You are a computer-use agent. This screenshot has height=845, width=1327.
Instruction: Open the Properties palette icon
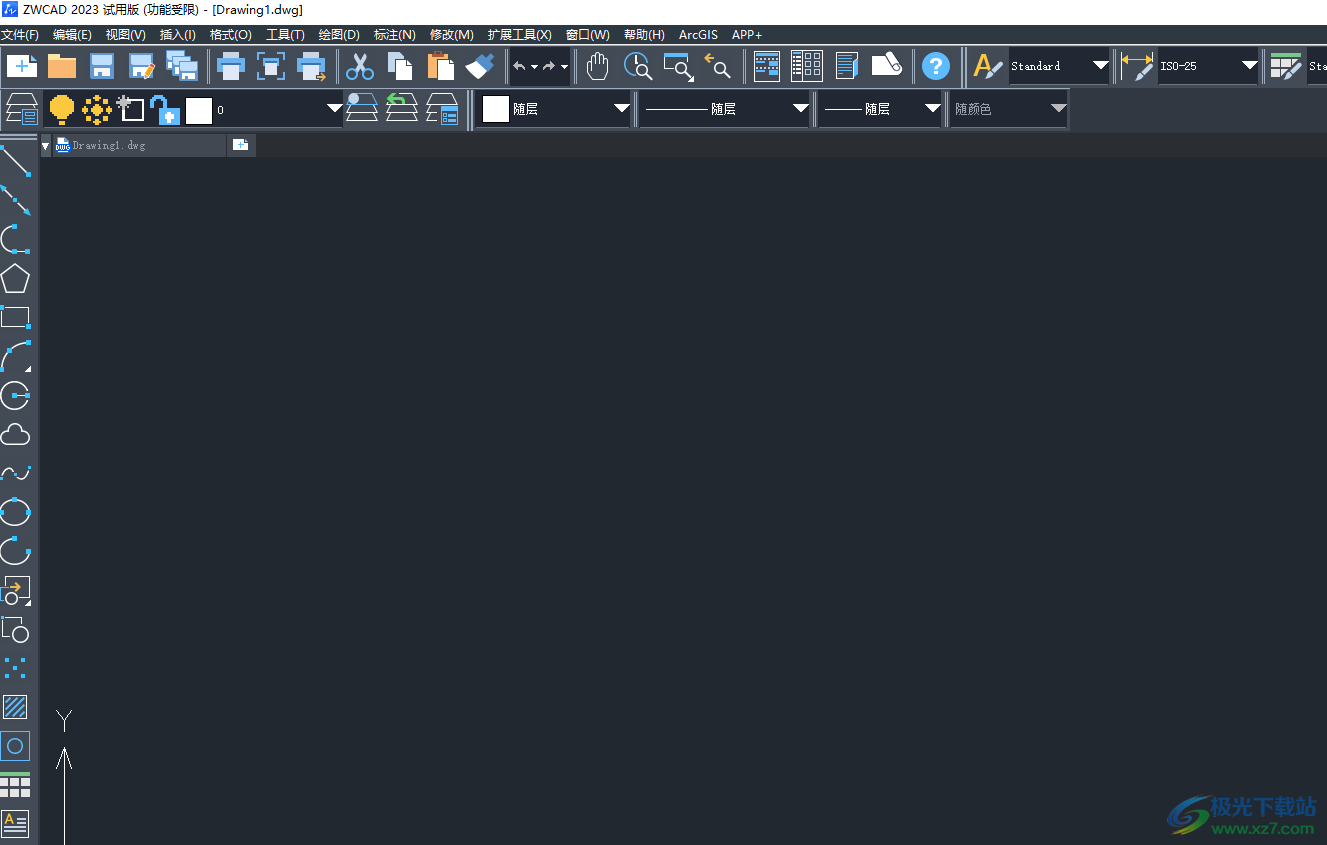767,66
